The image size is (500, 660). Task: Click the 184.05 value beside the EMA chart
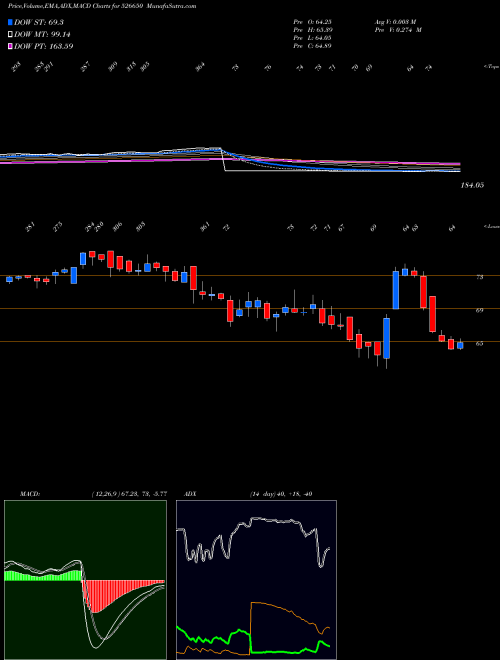click(x=472, y=185)
